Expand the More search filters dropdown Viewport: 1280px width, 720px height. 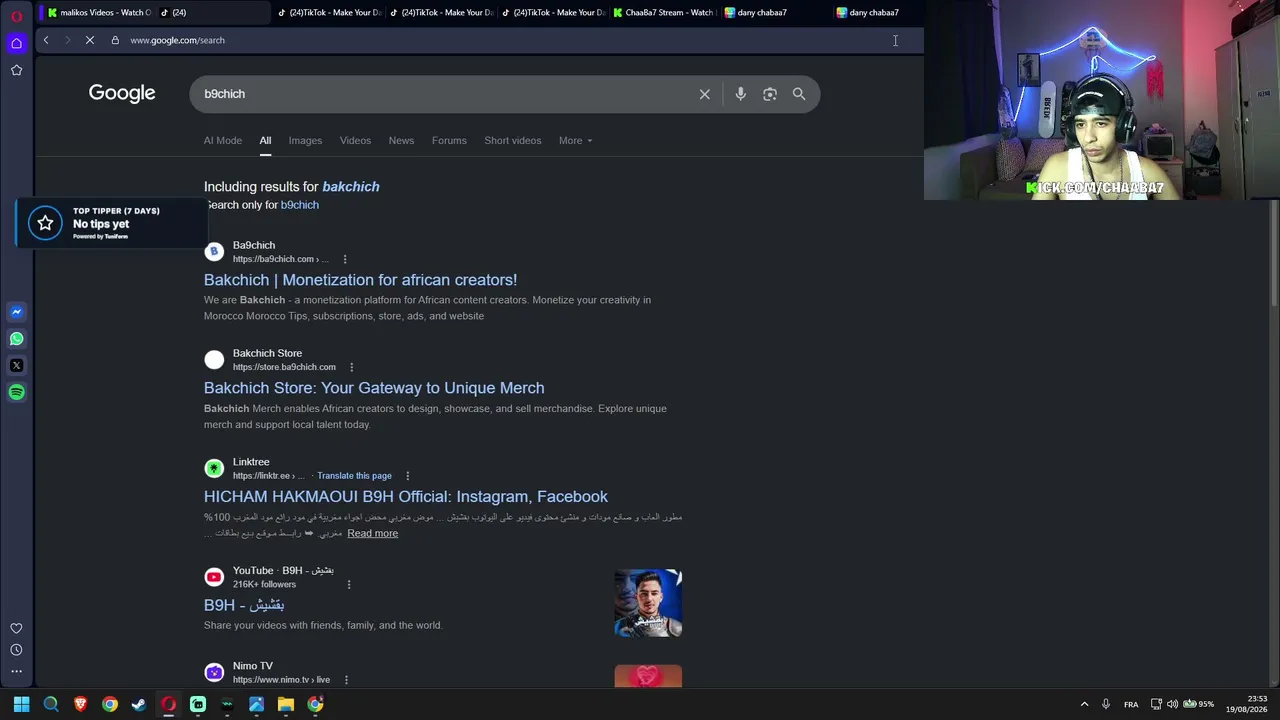575,140
